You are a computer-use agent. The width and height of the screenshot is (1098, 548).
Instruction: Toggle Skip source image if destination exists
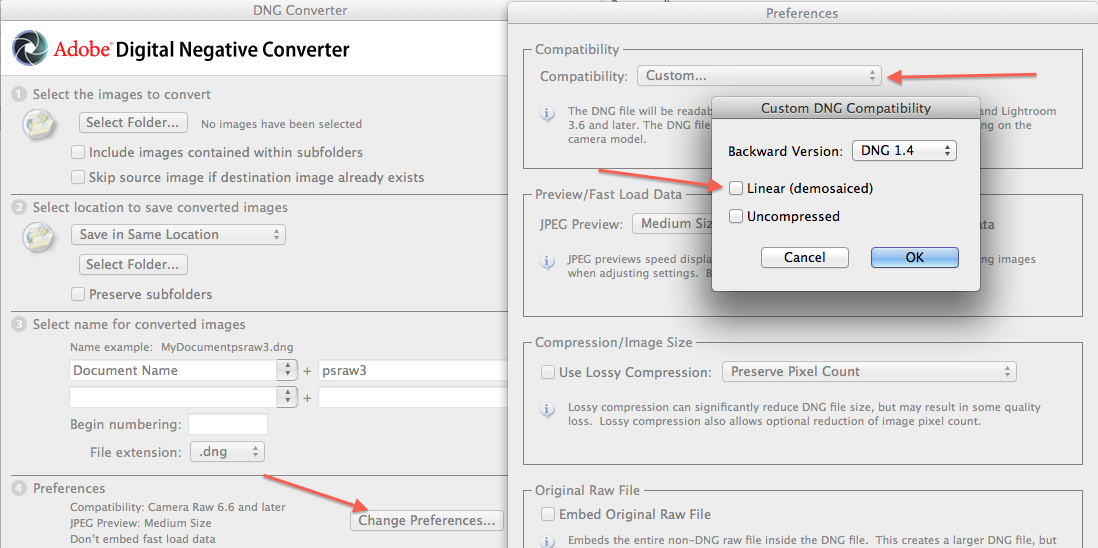click(x=78, y=177)
